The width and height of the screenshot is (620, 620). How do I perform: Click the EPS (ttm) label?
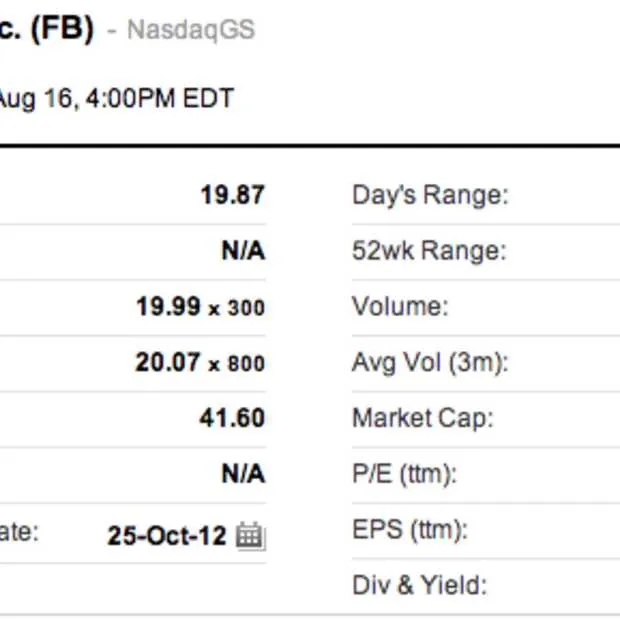pyautogui.click(x=409, y=530)
